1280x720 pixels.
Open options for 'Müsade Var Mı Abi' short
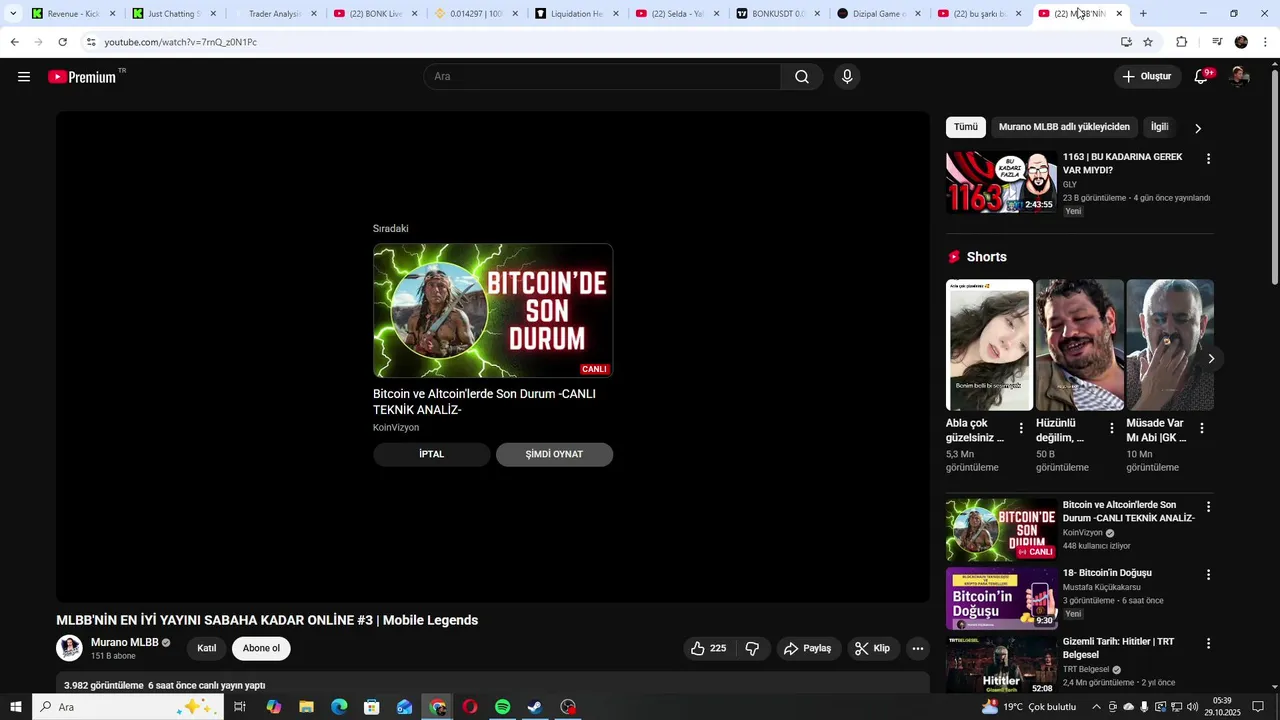point(1201,428)
